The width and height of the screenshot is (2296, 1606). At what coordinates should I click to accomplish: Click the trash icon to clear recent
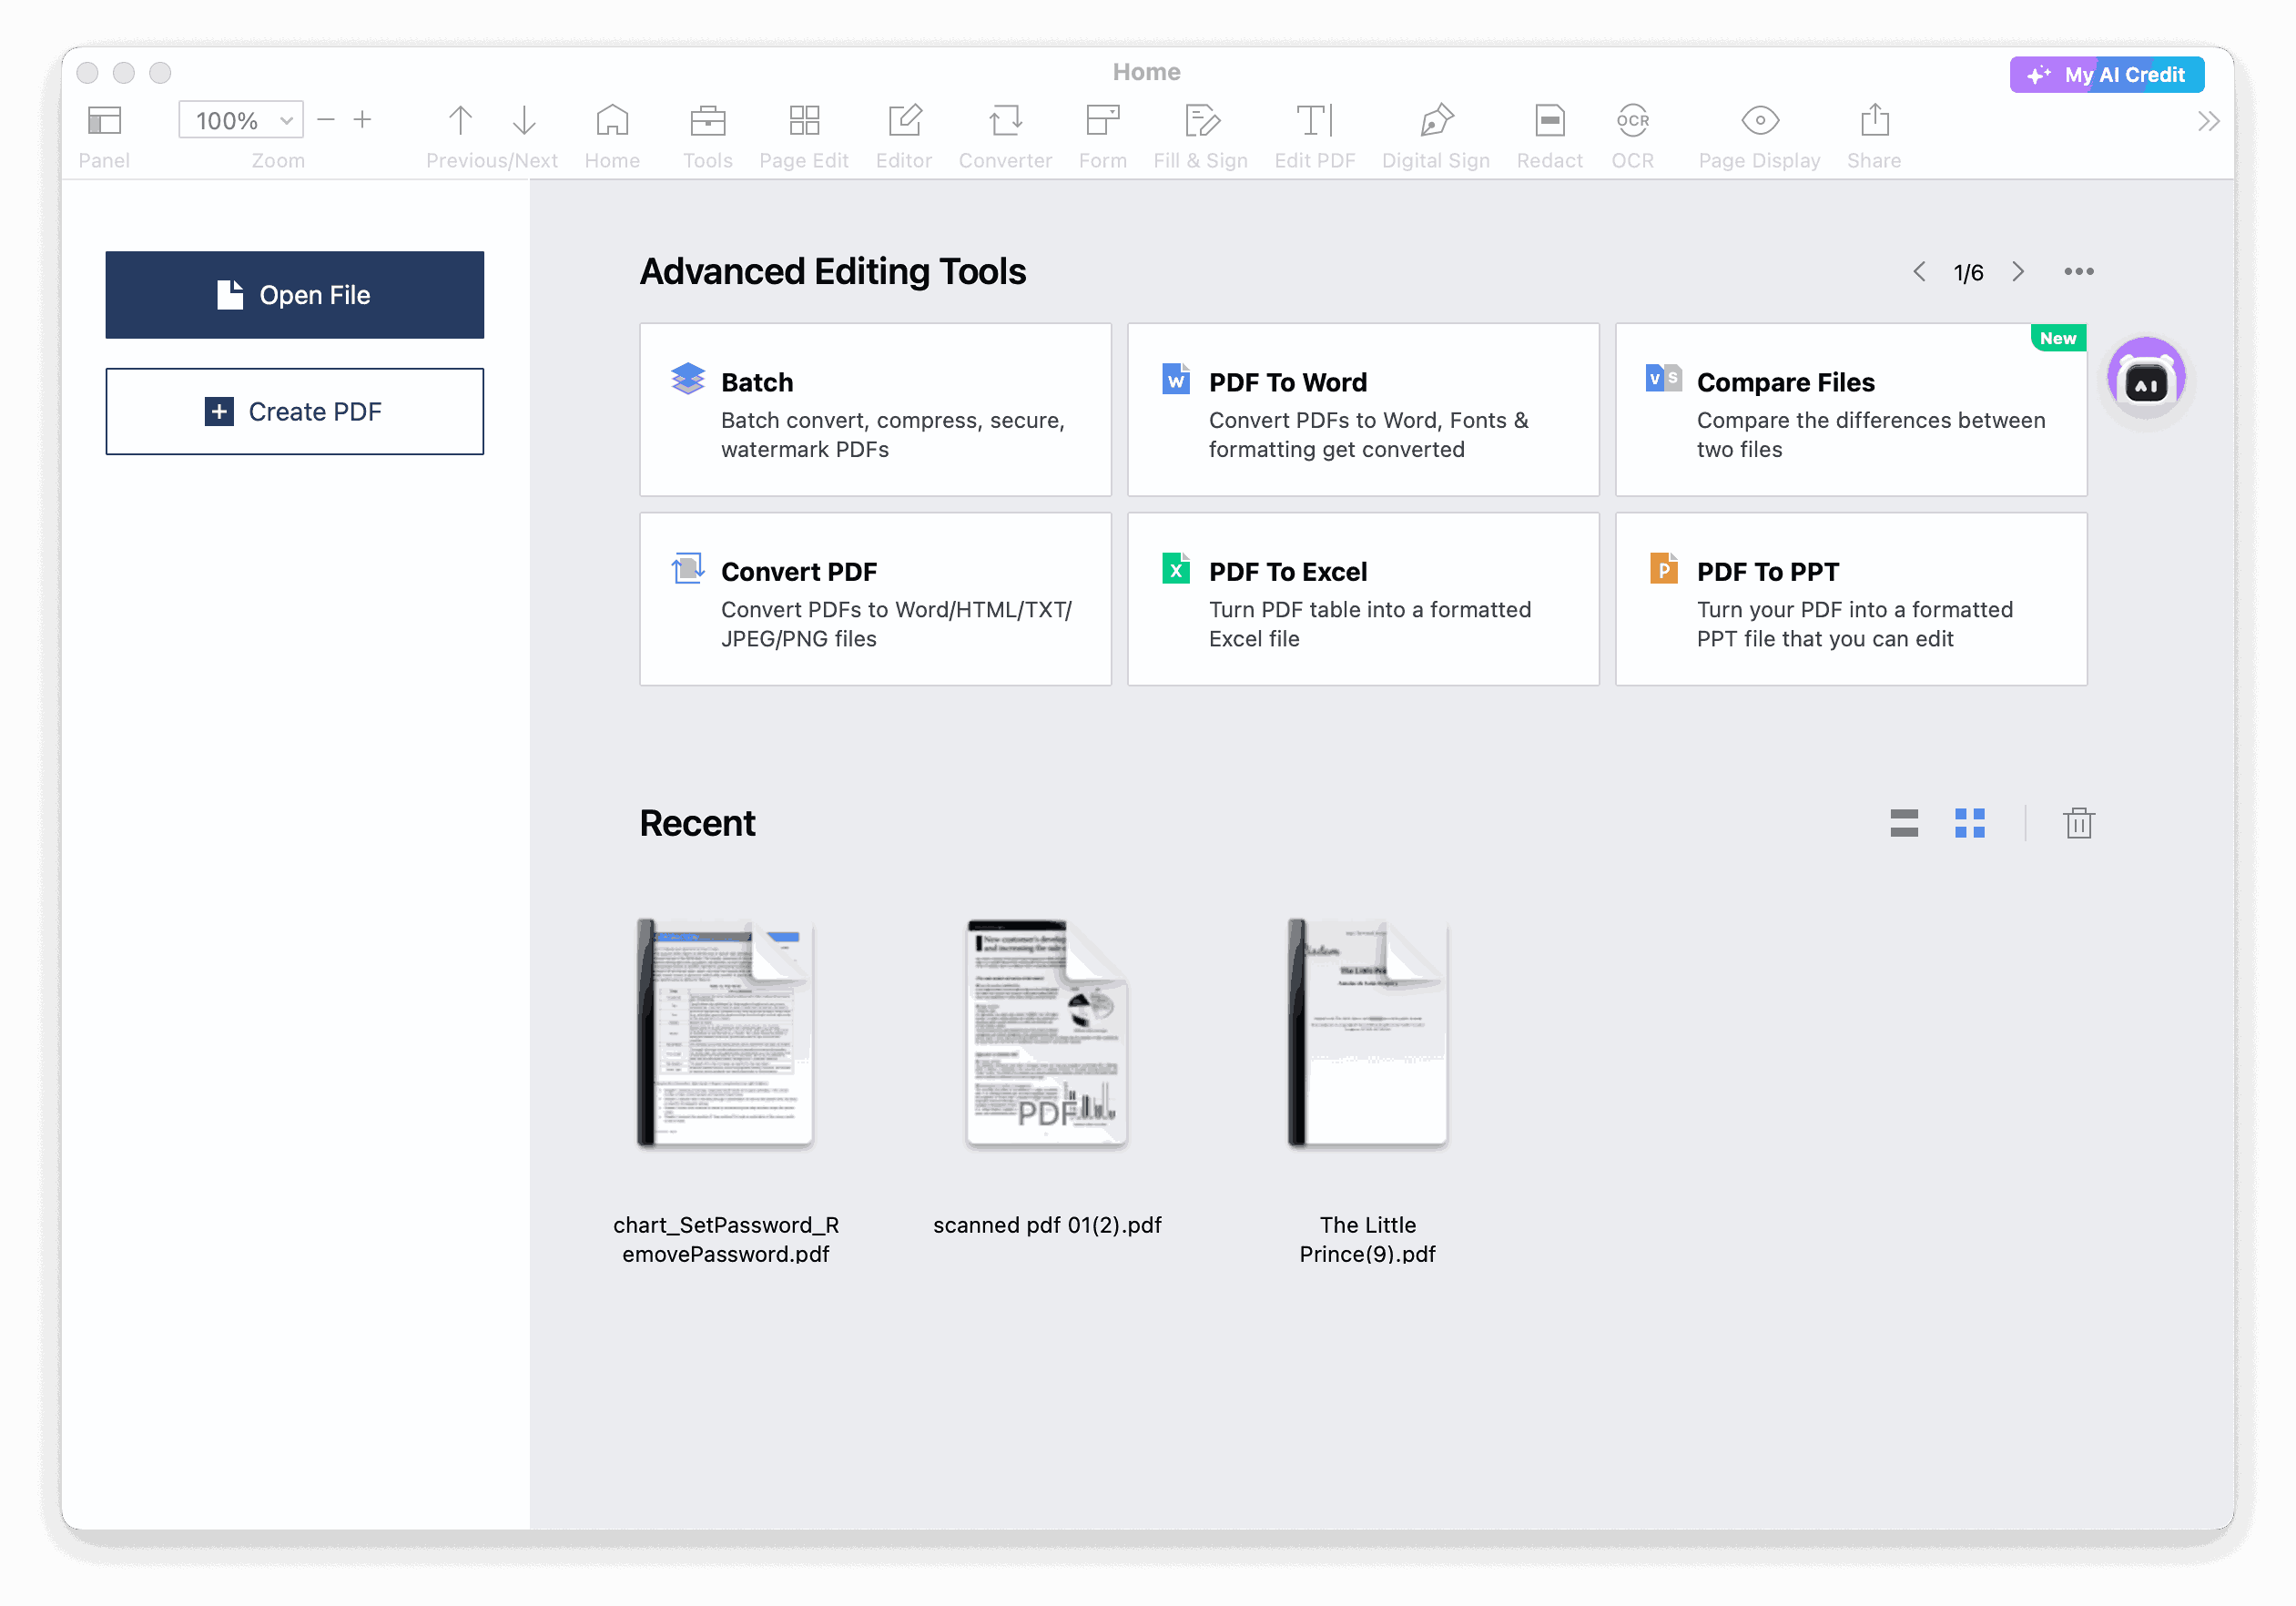pos(2078,823)
